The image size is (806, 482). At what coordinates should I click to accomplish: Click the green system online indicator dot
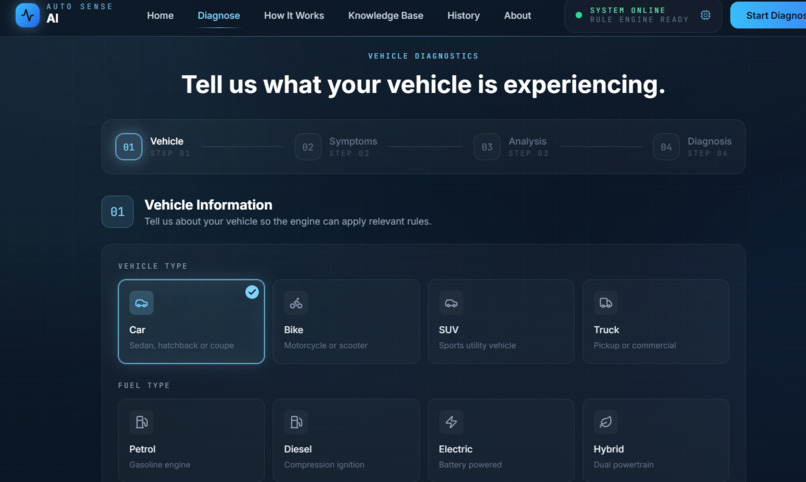pos(578,15)
